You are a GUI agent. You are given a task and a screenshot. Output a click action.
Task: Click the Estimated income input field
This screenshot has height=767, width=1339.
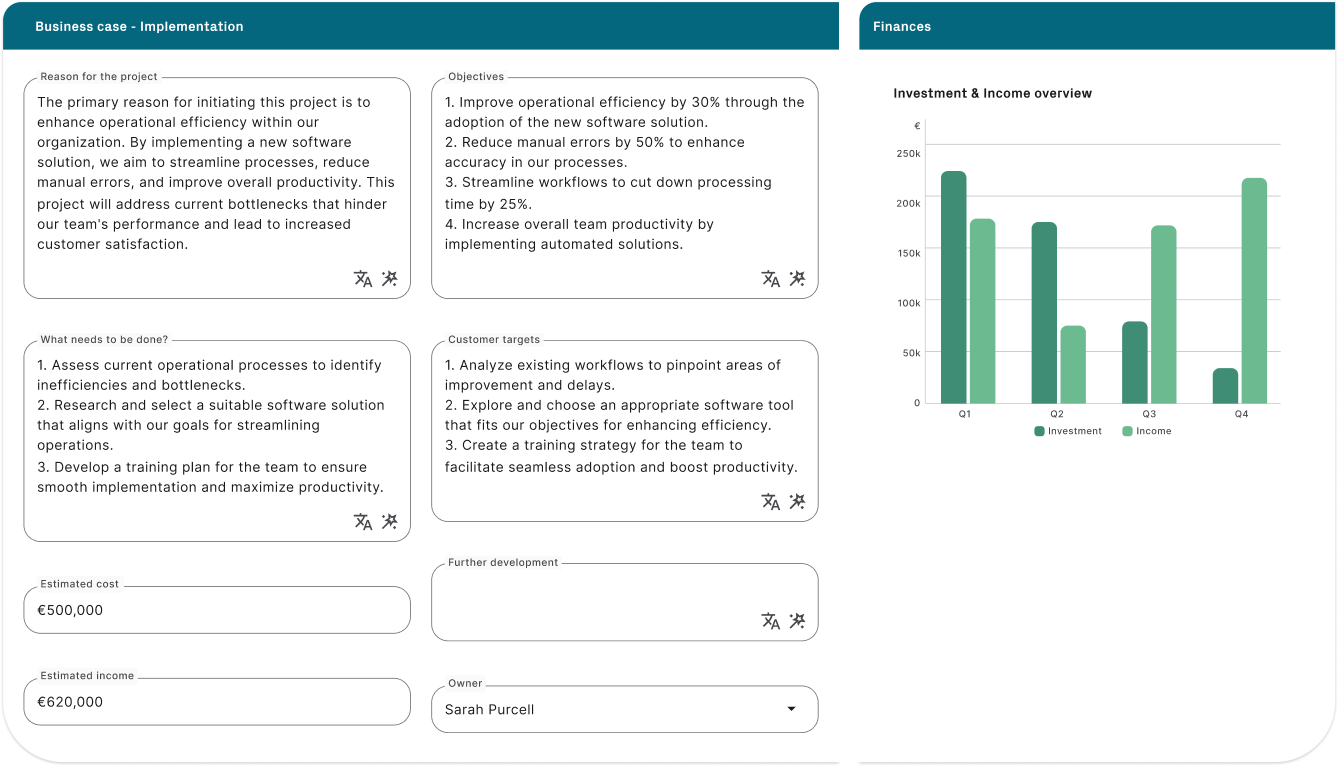click(217, 702)
